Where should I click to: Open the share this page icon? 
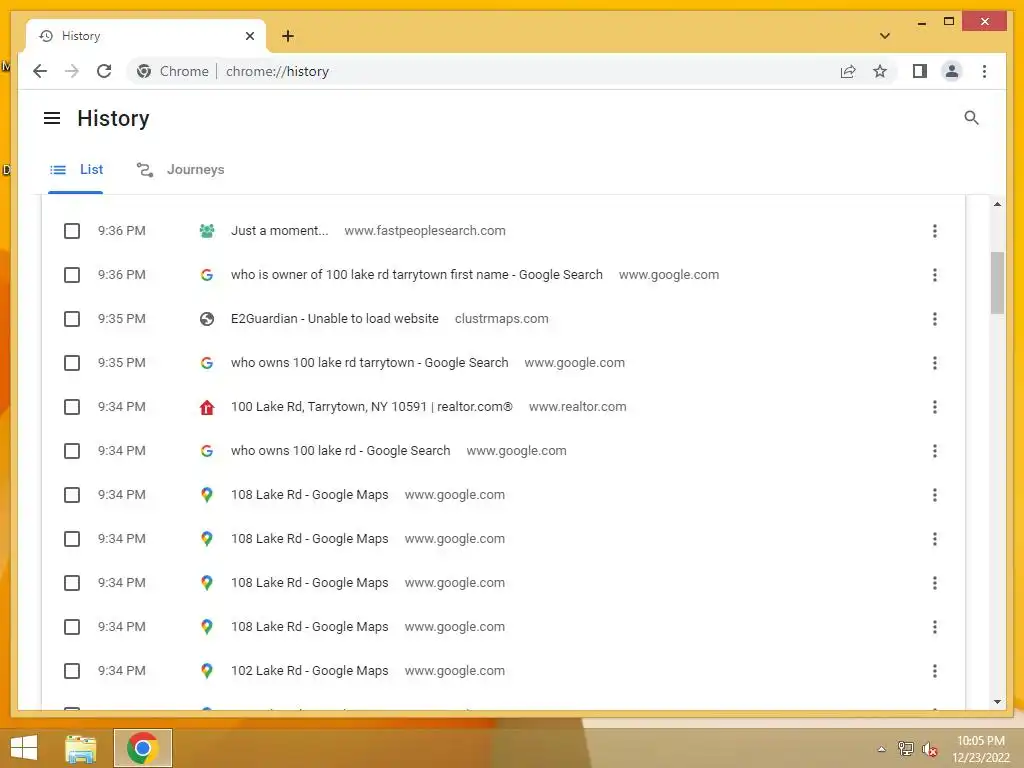pyautogui.click(x=848, y=71)
